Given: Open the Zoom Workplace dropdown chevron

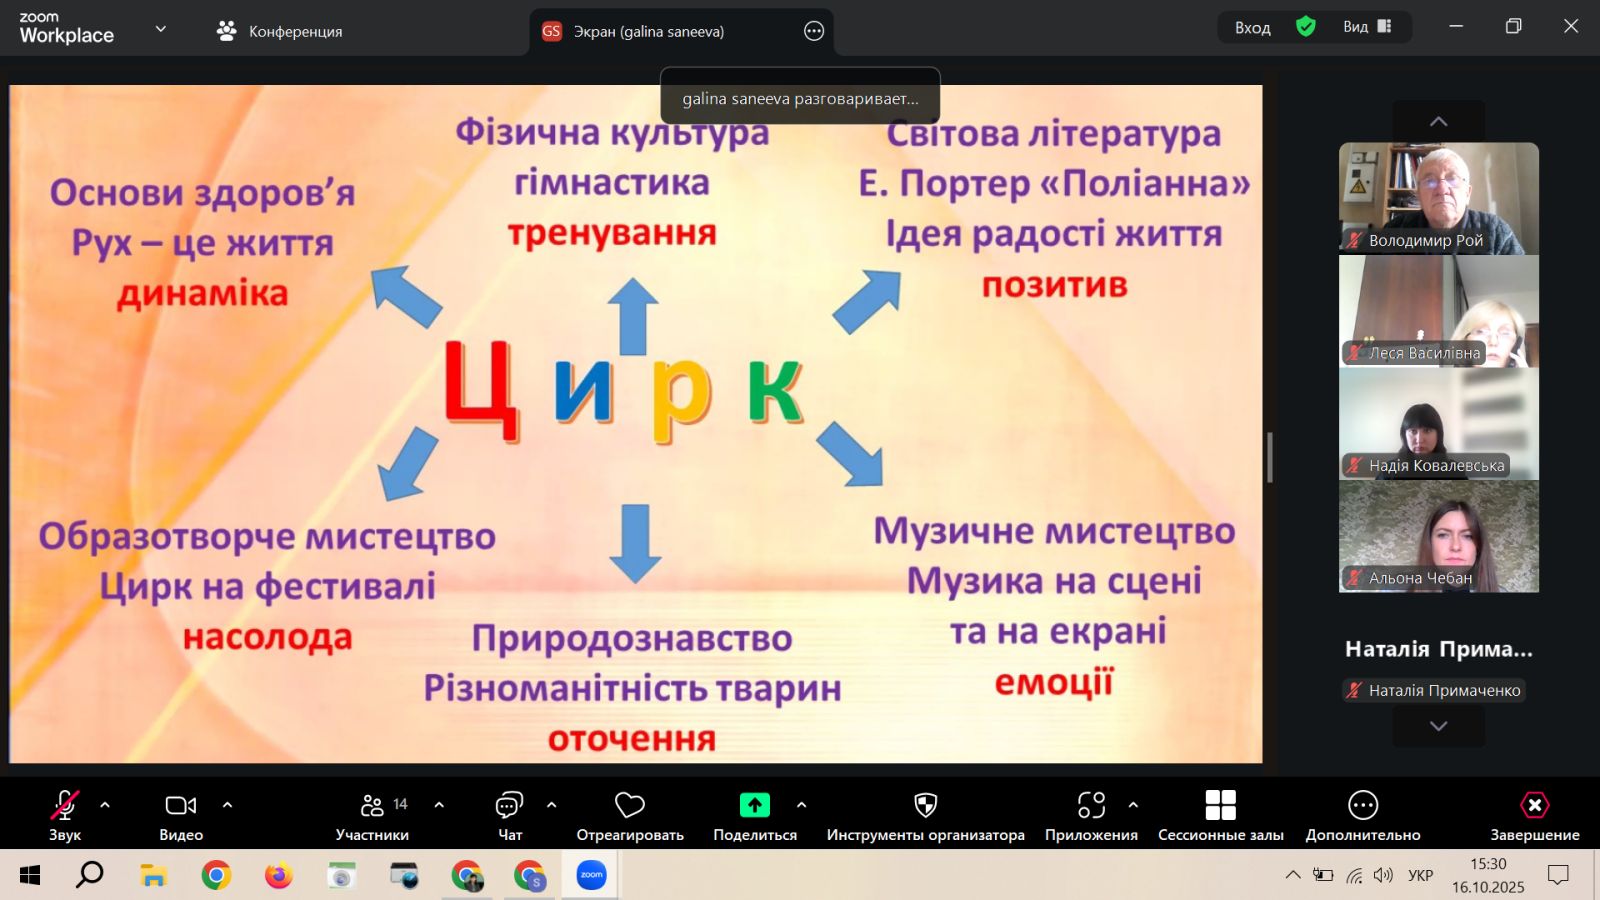Looking at the screenshot, I should (x=160, y=29).
